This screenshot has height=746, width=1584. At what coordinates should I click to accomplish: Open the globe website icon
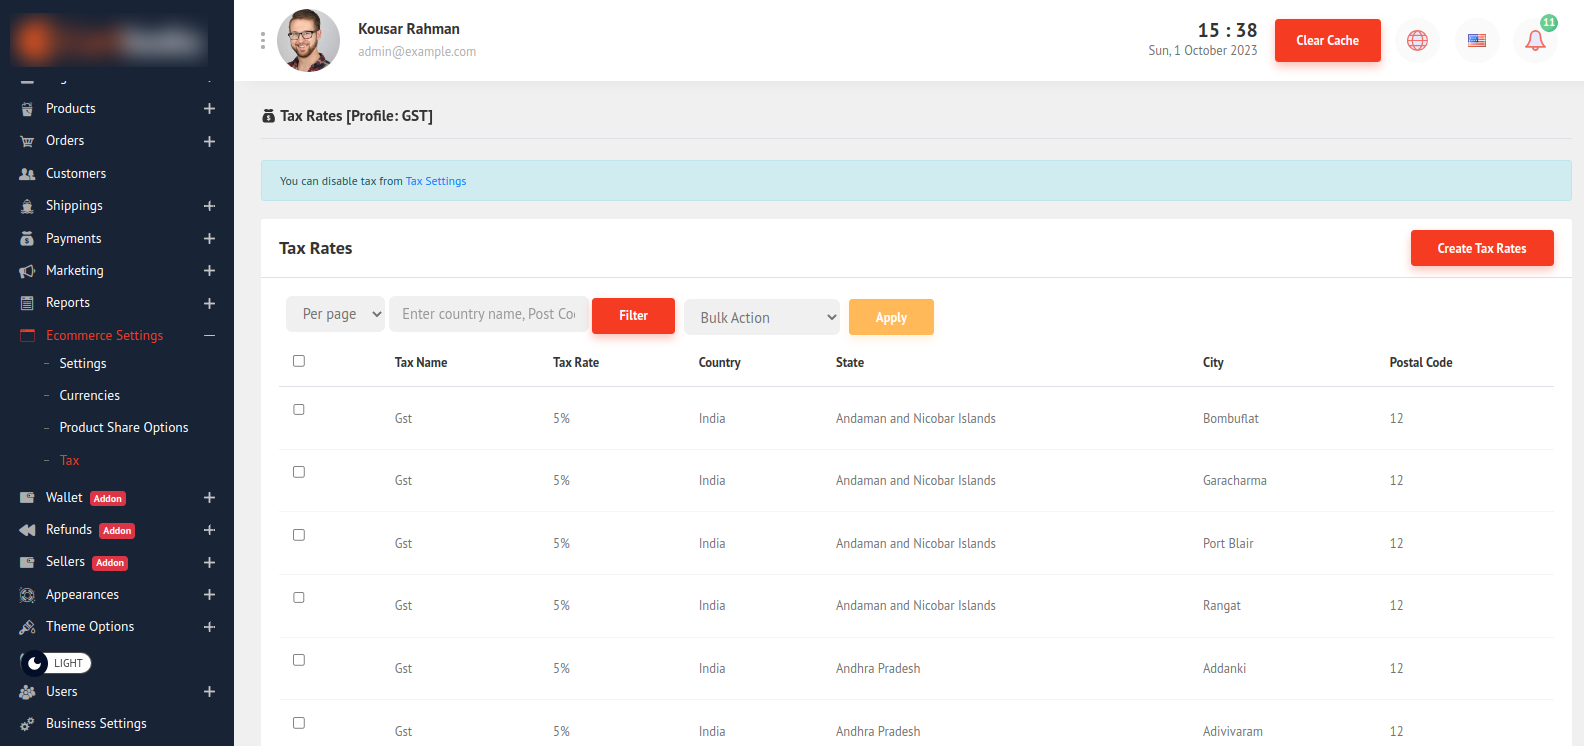pos(1417,41)
